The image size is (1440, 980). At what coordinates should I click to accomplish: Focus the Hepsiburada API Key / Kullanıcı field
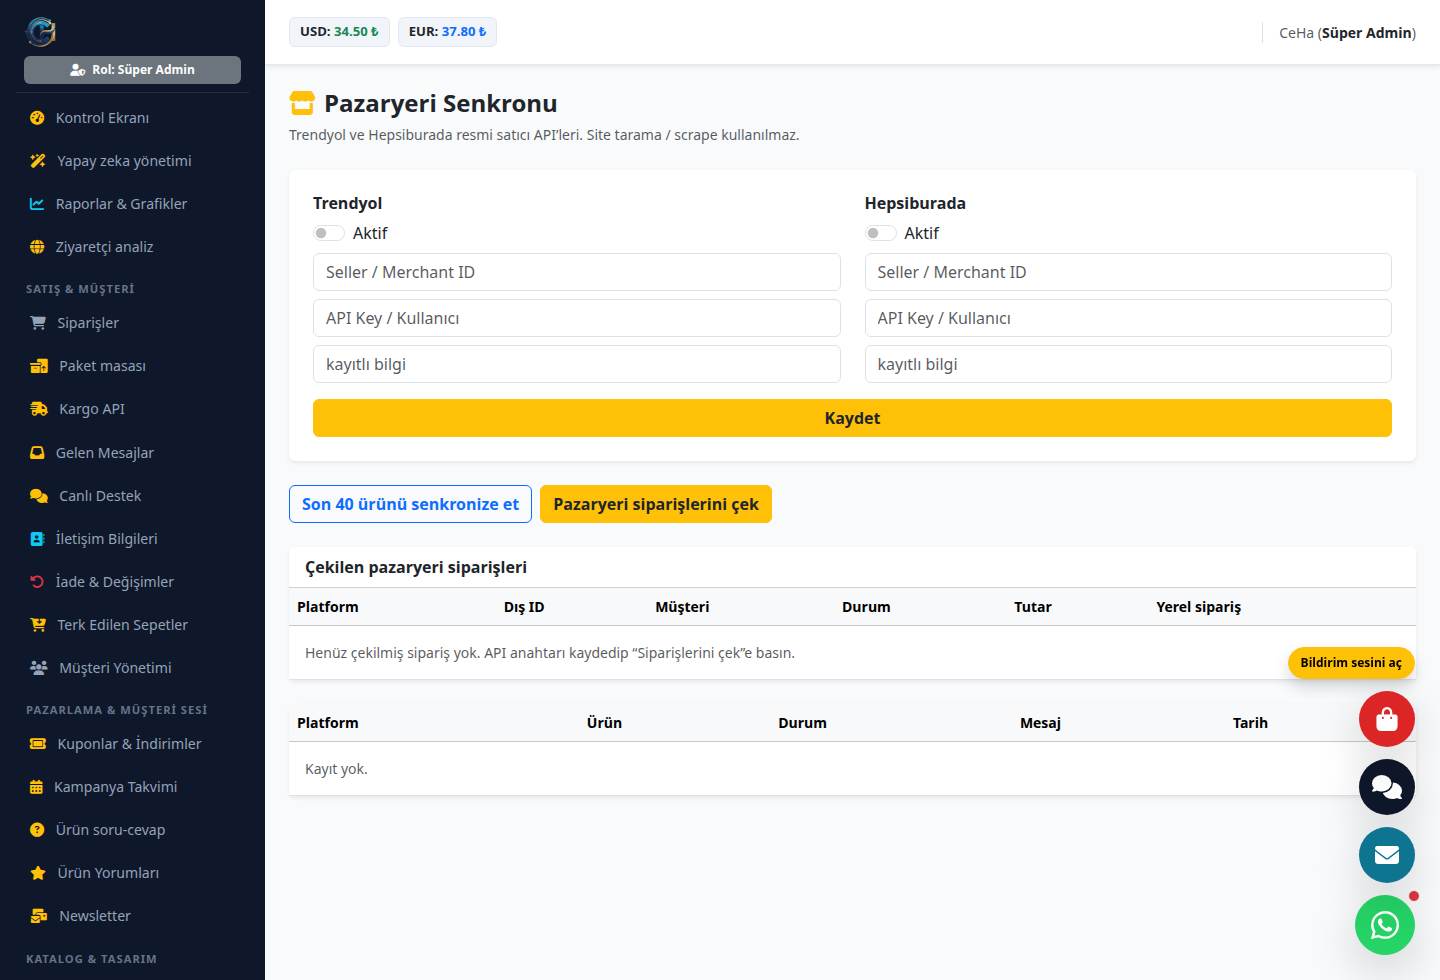[1128, 318]
